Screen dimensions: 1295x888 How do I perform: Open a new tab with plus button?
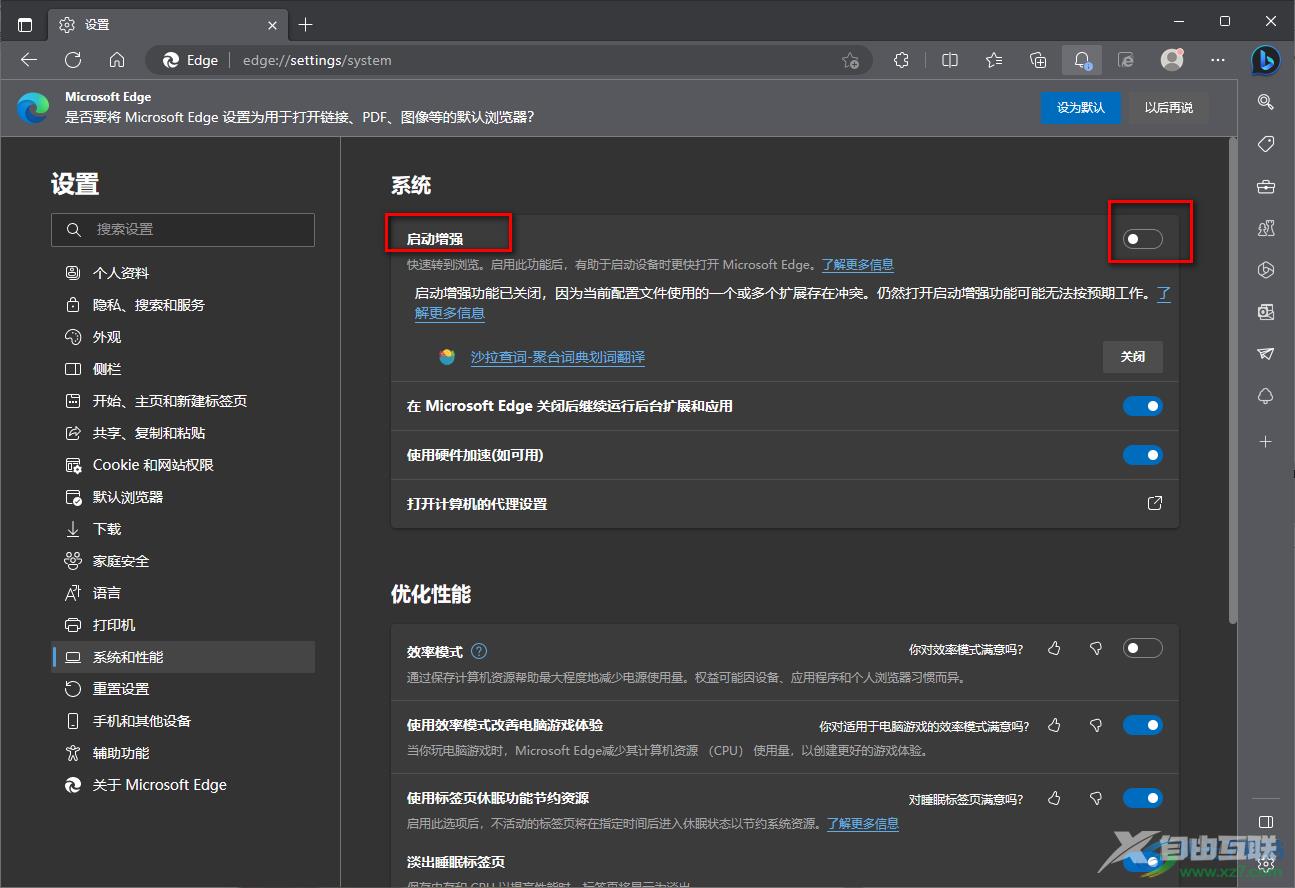pos(306,24)
